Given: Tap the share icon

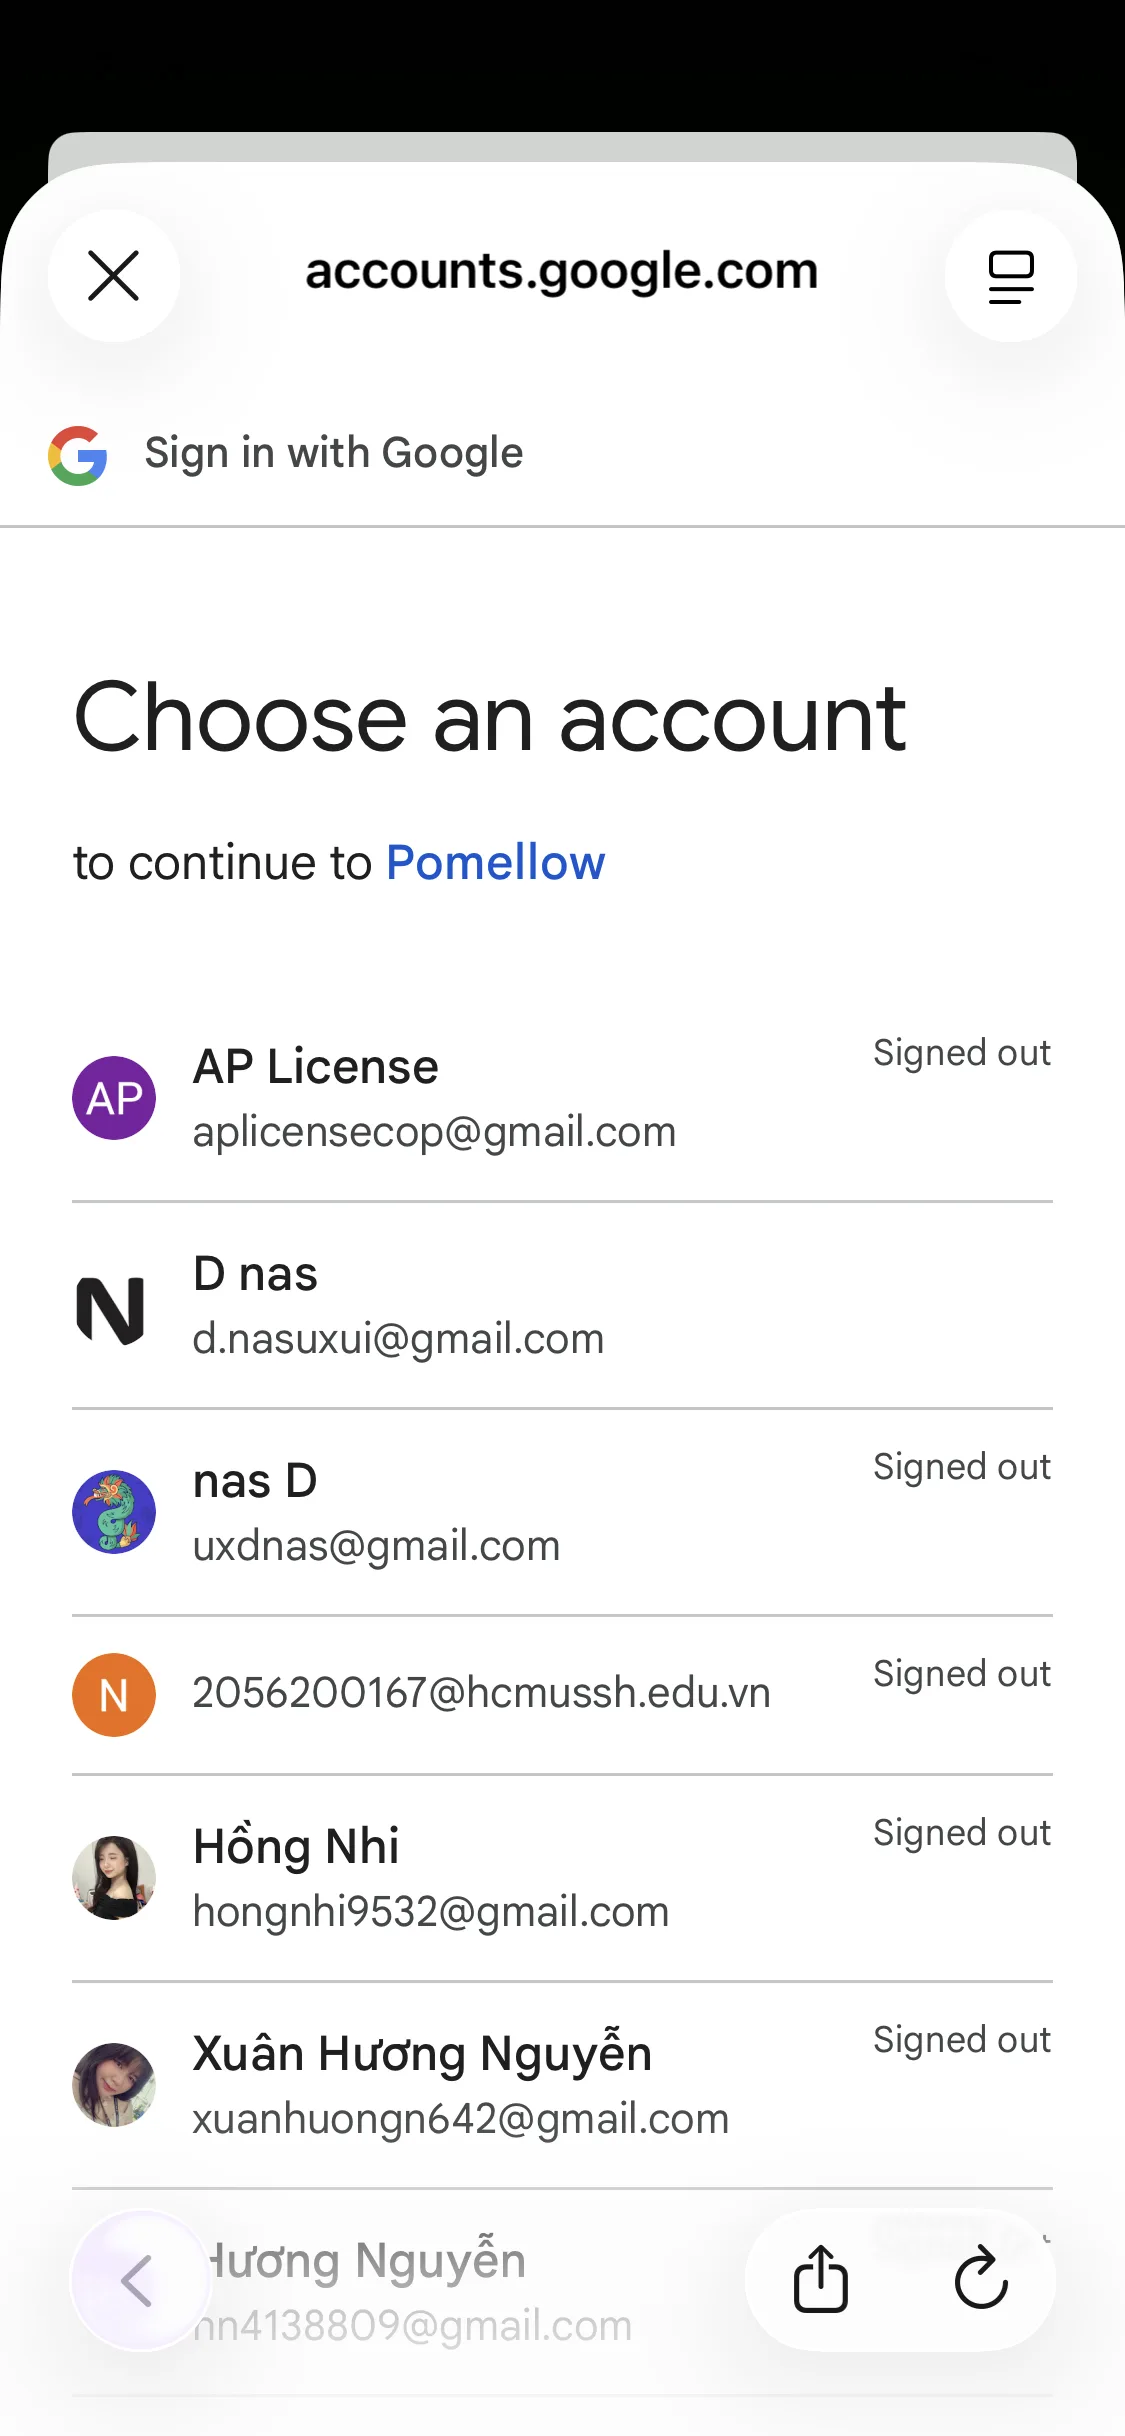Looking at the screenshot, I should pyautogui.click(x=820, y=2279).
